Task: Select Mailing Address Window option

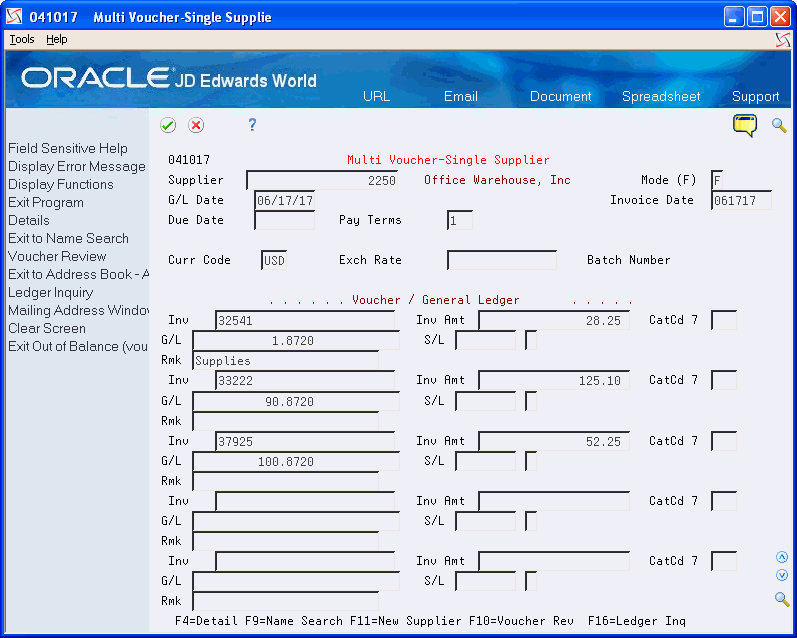Action: [78, 310]
